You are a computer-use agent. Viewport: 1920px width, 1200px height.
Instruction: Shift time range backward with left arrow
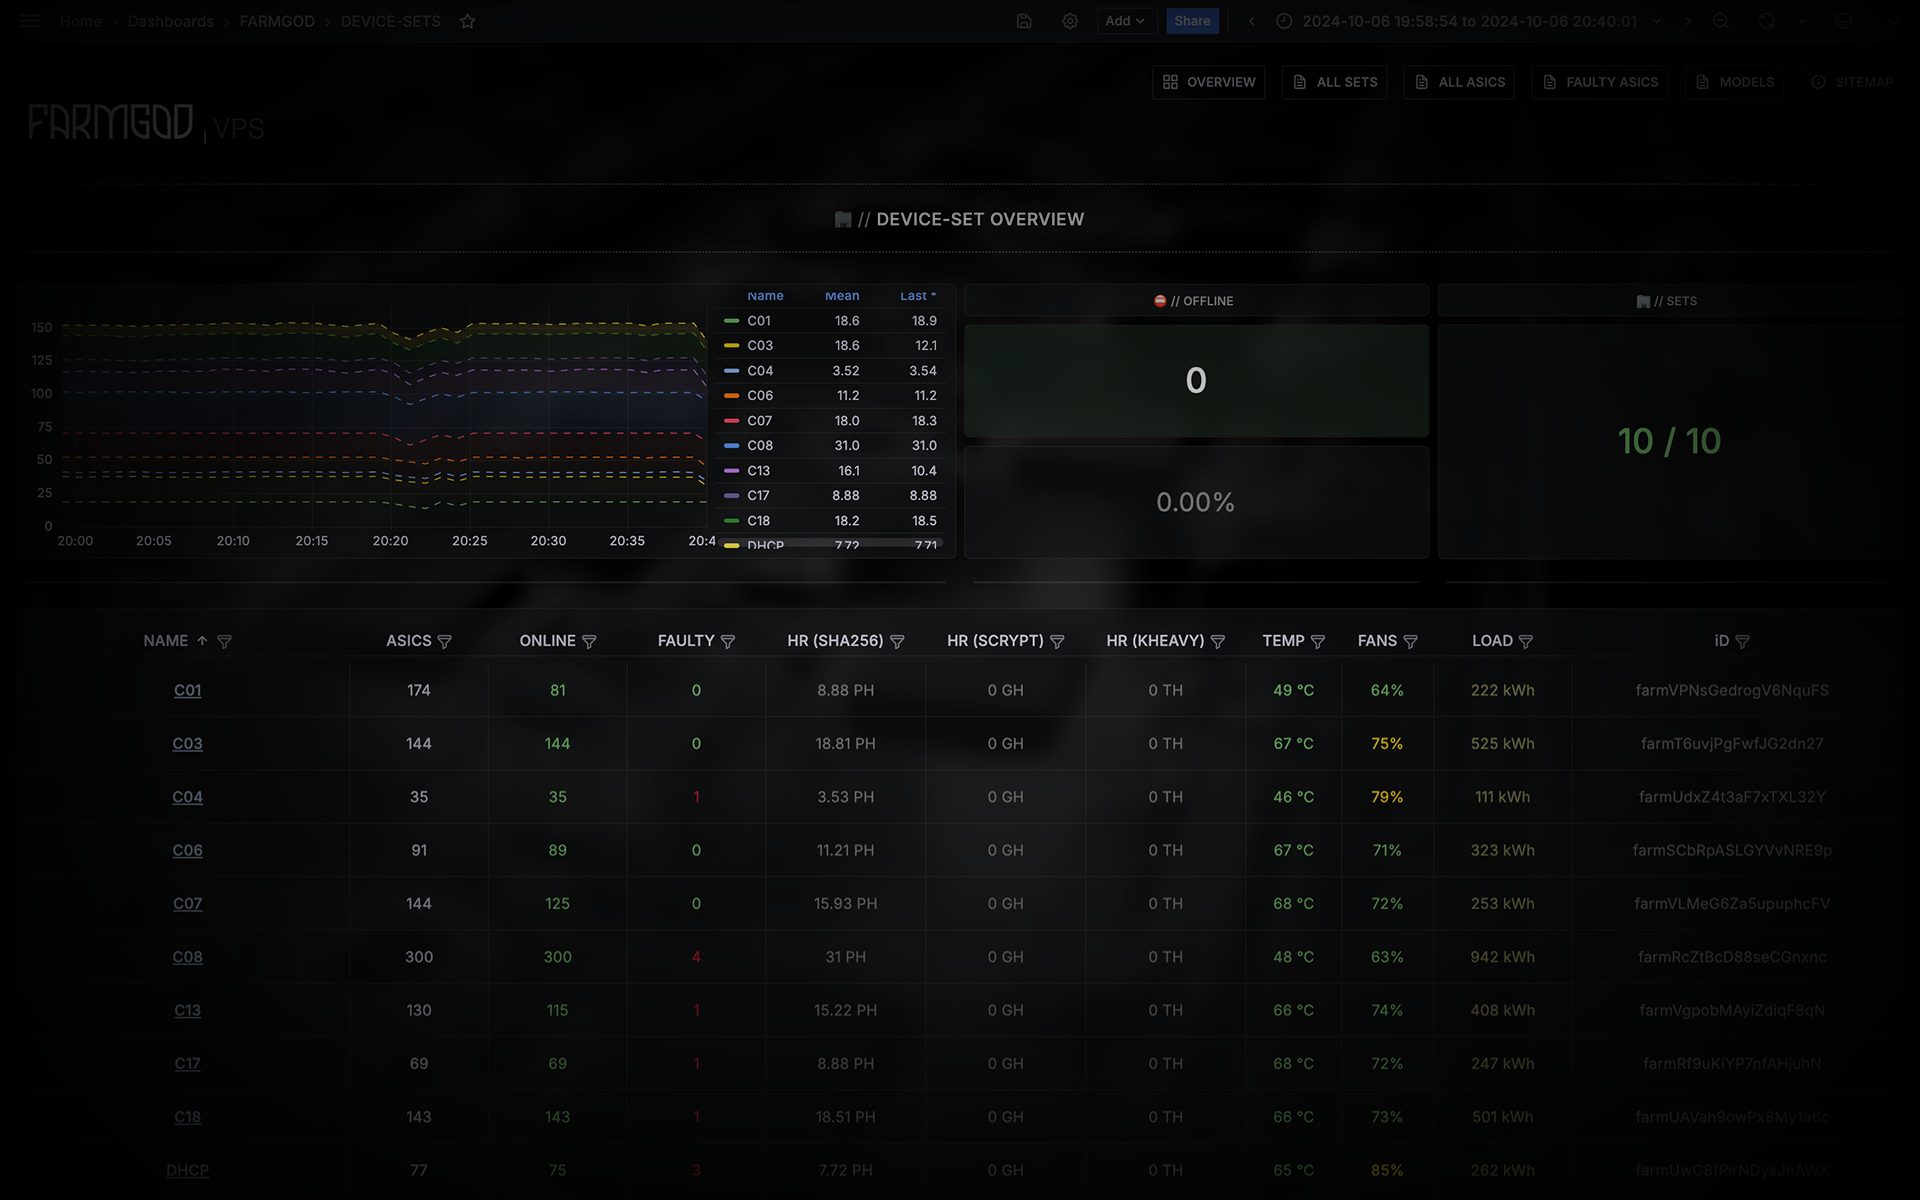coord(1251,21)
